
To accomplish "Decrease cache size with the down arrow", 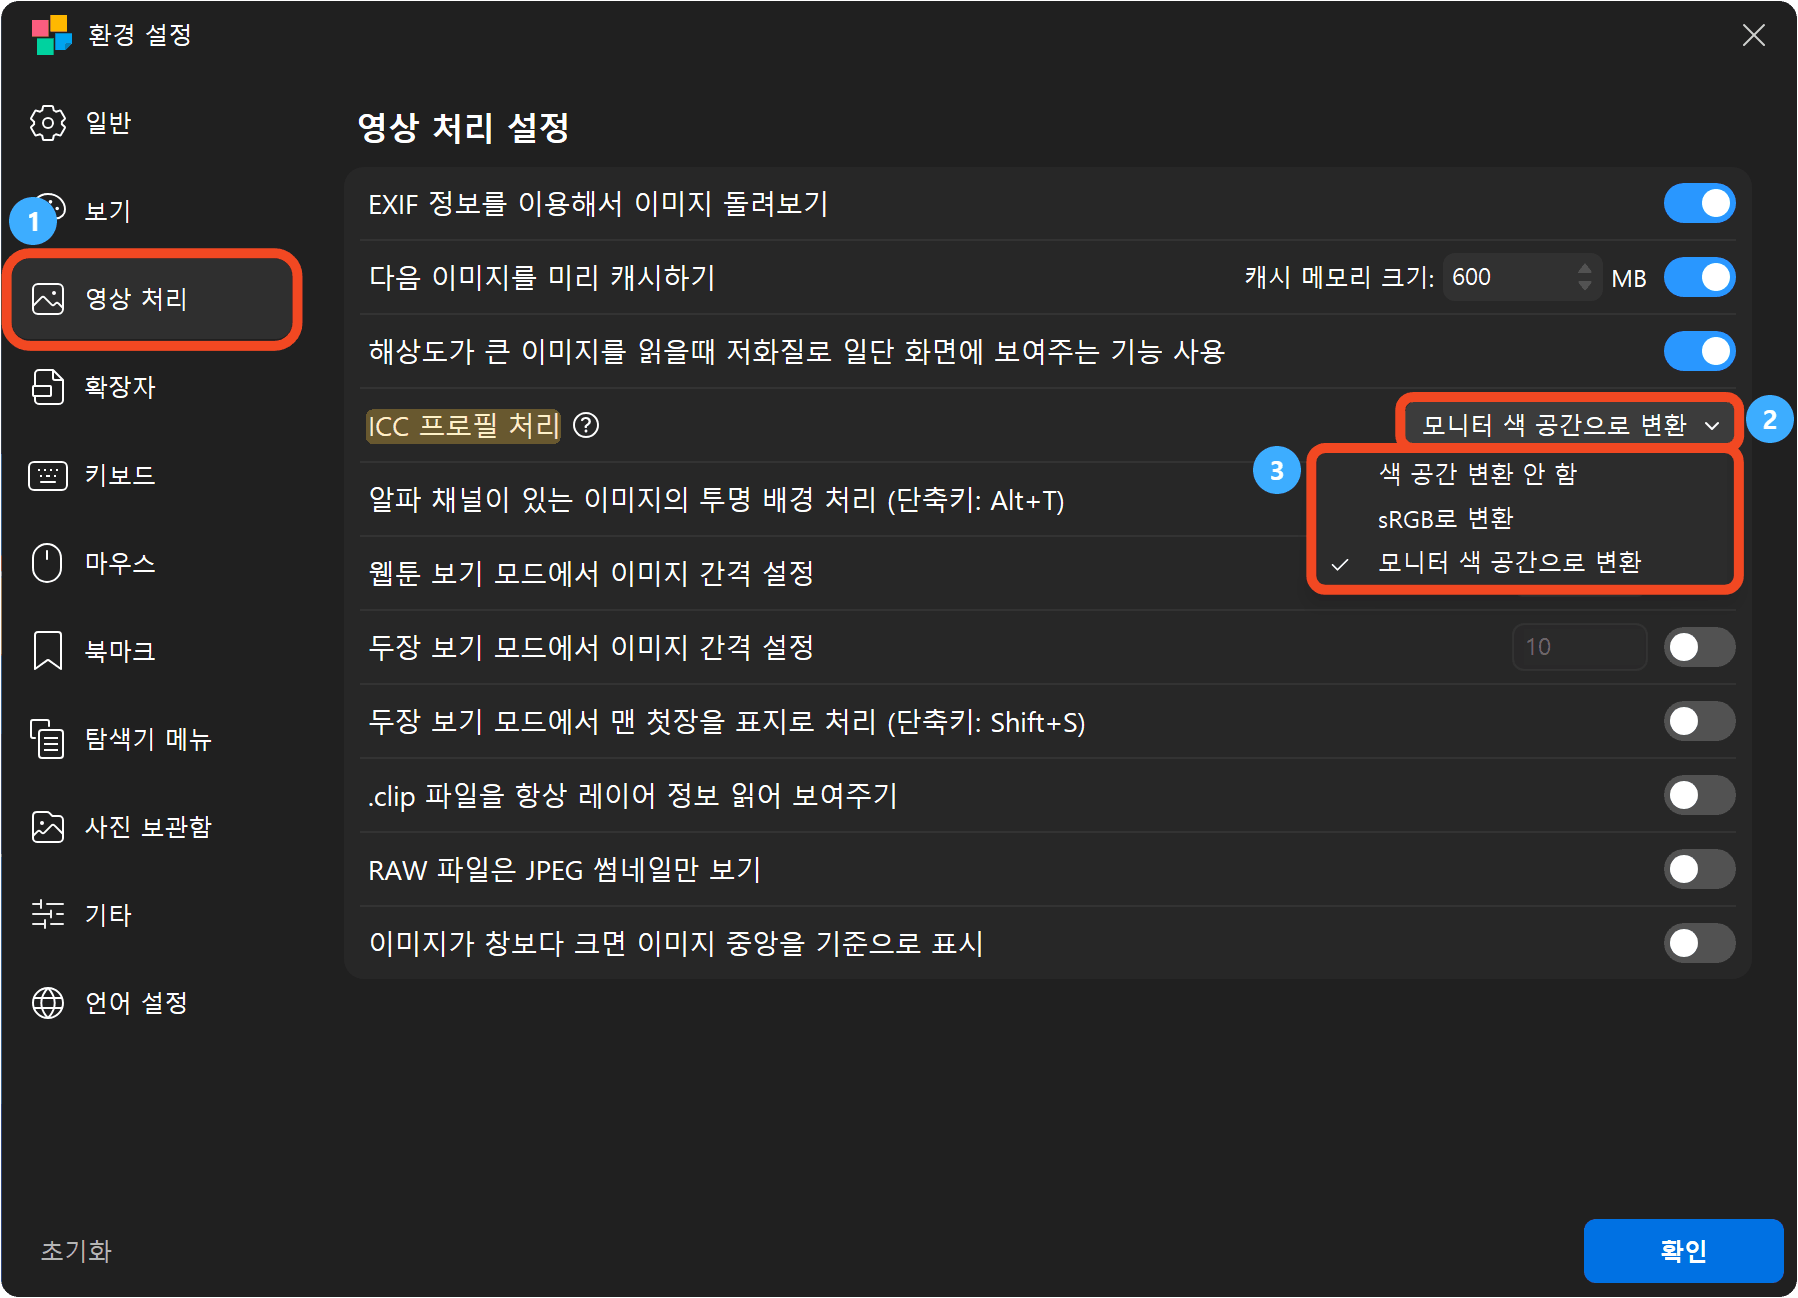I will click(x=1584, y=286).
